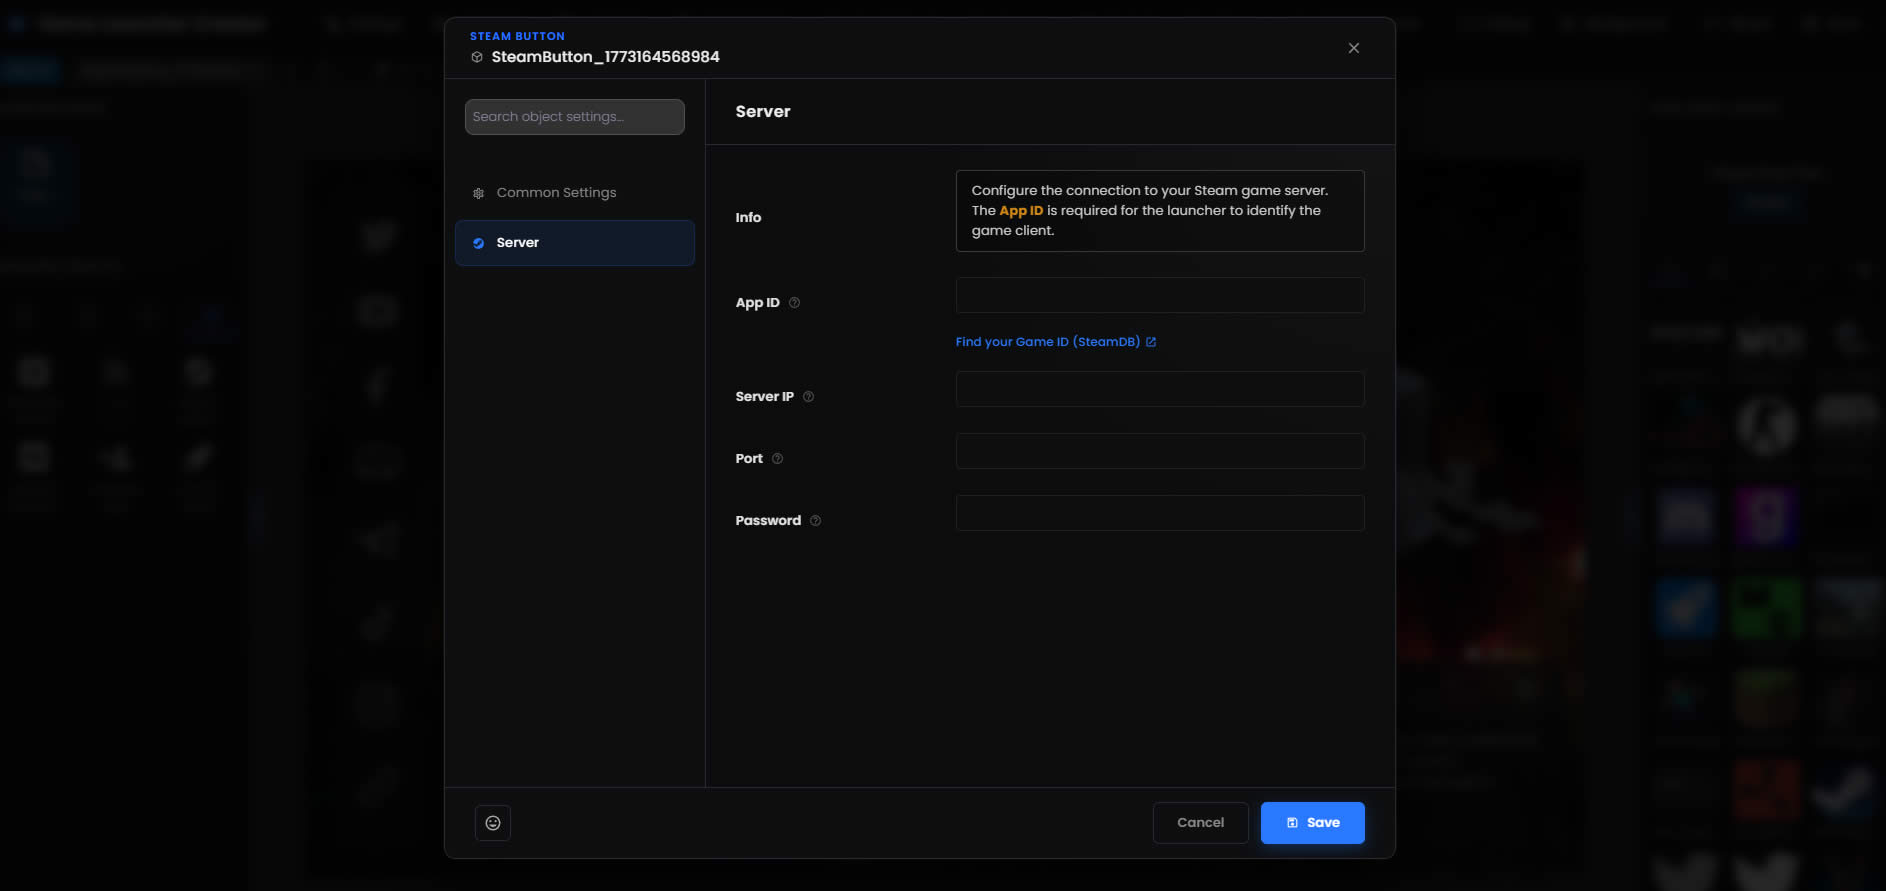
Task: Open the smiley feedback button
Action: pyautogui.click(x=493, y=823)
